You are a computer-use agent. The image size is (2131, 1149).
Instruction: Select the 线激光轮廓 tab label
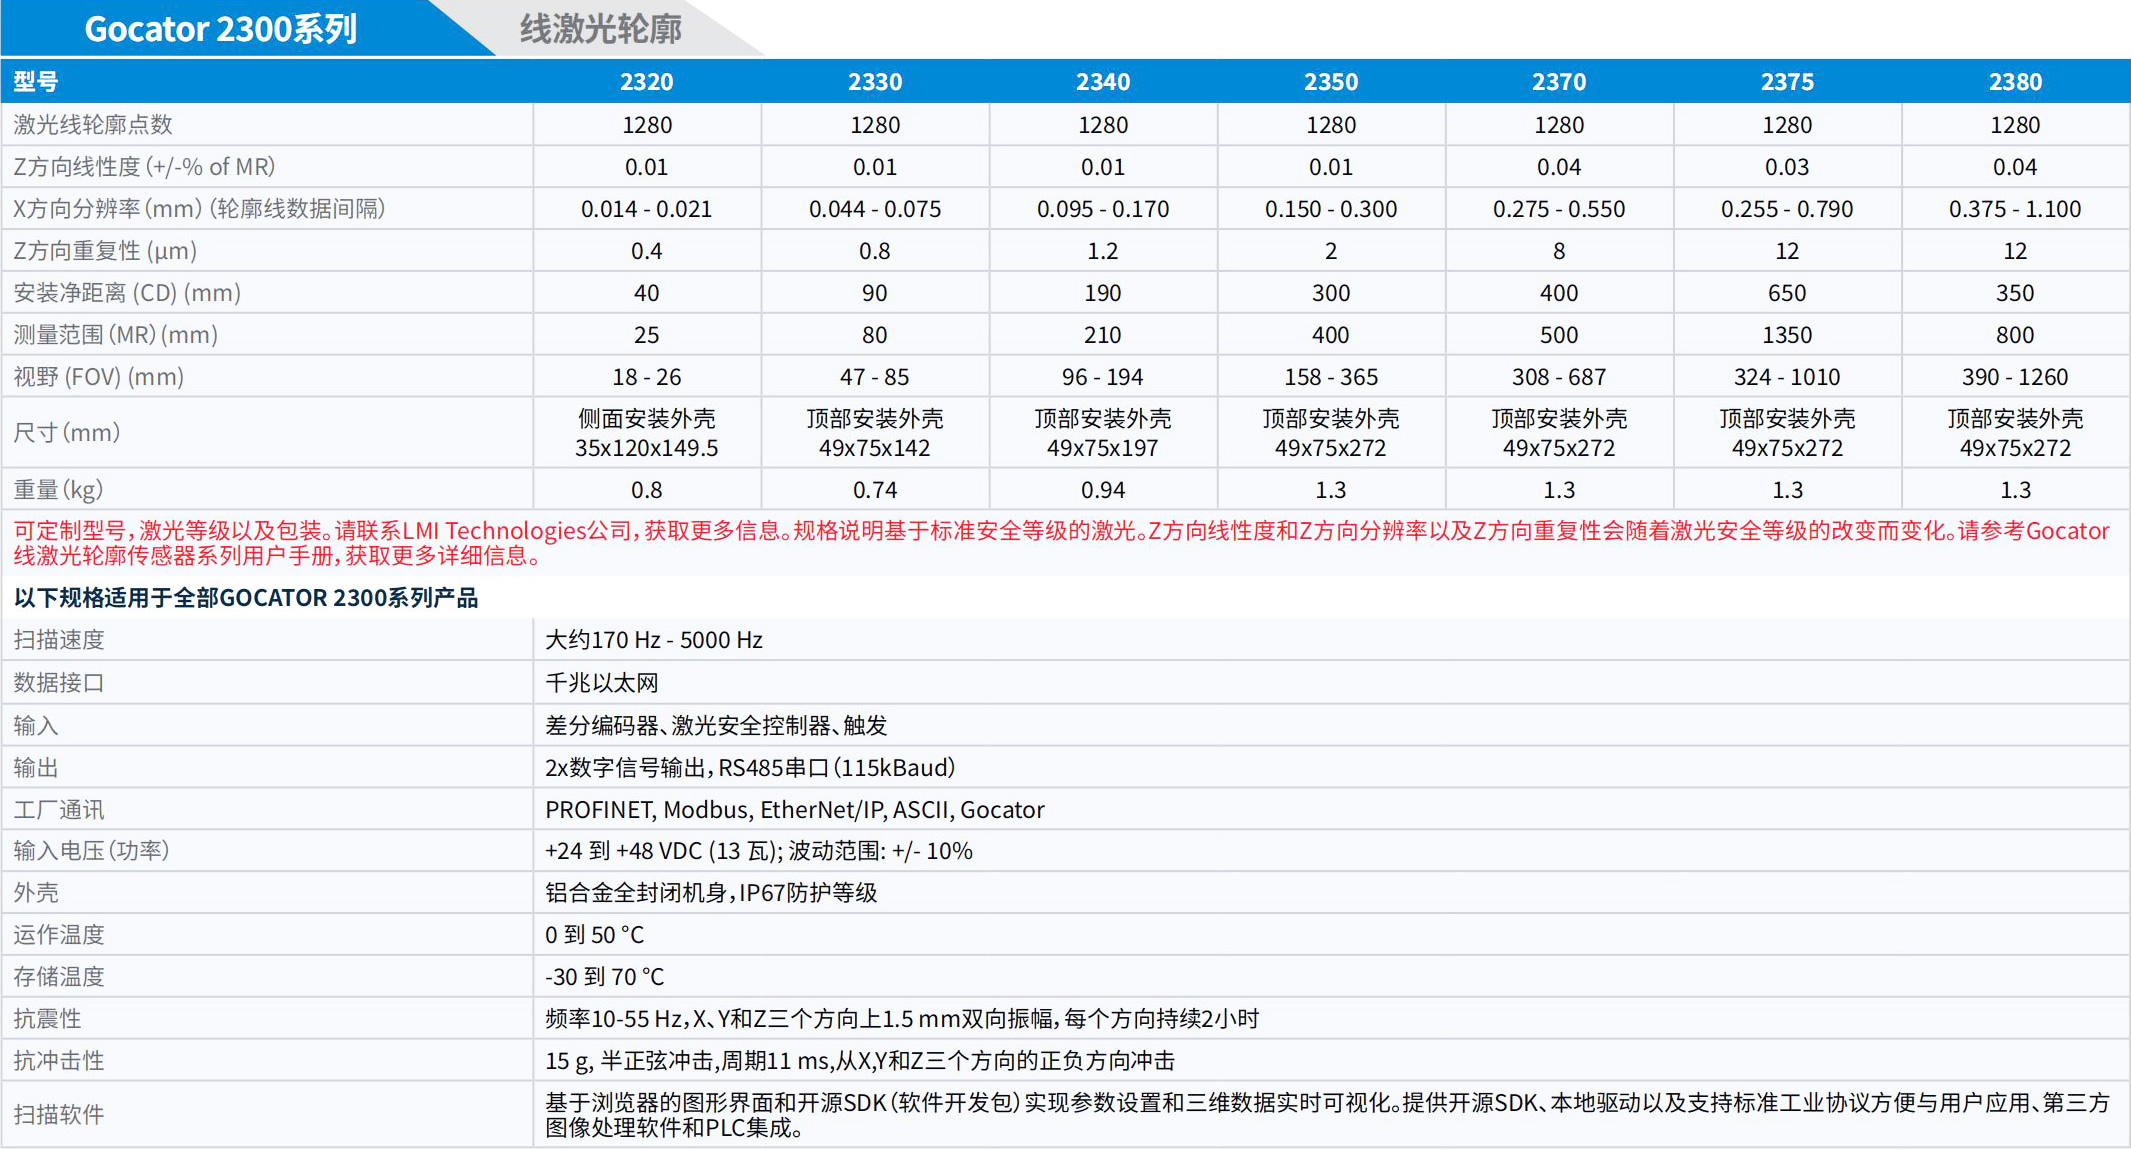599,31
